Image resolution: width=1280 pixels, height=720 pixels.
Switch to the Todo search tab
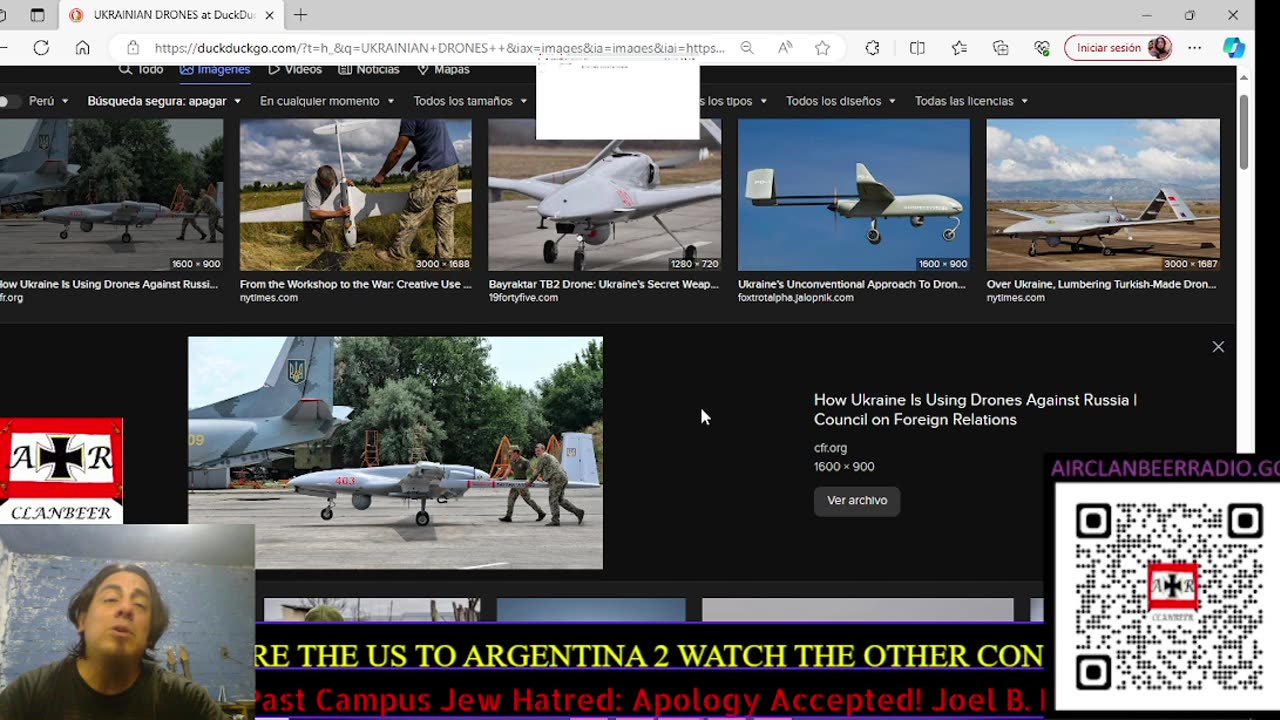141,69
